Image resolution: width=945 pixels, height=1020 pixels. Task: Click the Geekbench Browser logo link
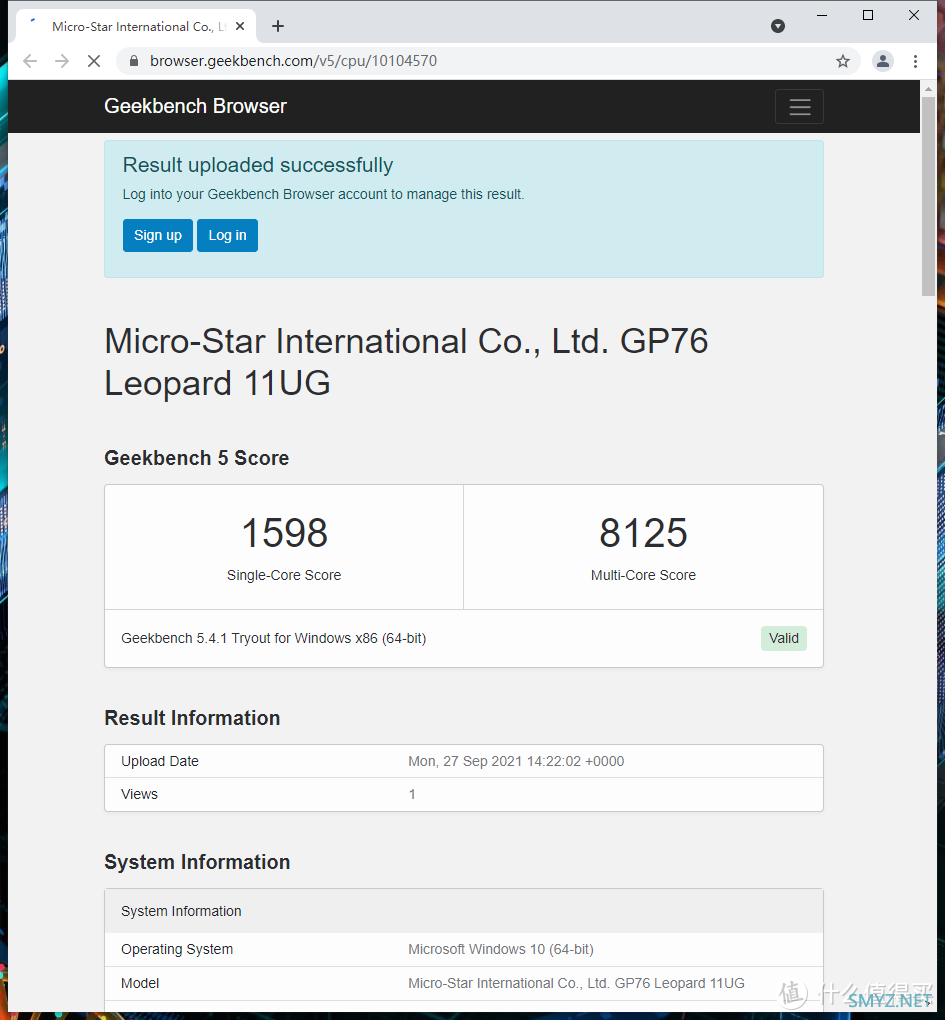(195, 106)
